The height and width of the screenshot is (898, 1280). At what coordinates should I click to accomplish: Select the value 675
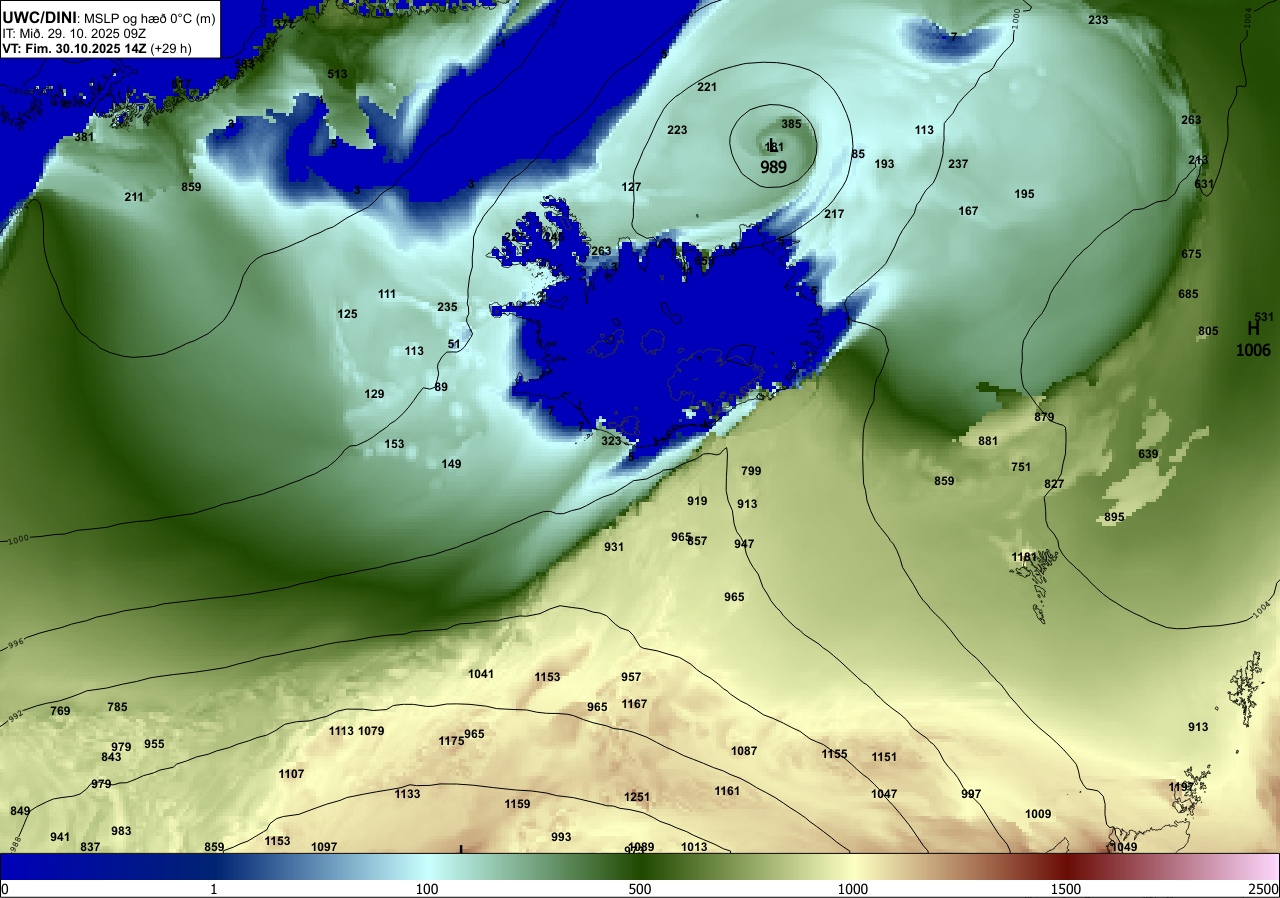click(x=1191, y=254)
